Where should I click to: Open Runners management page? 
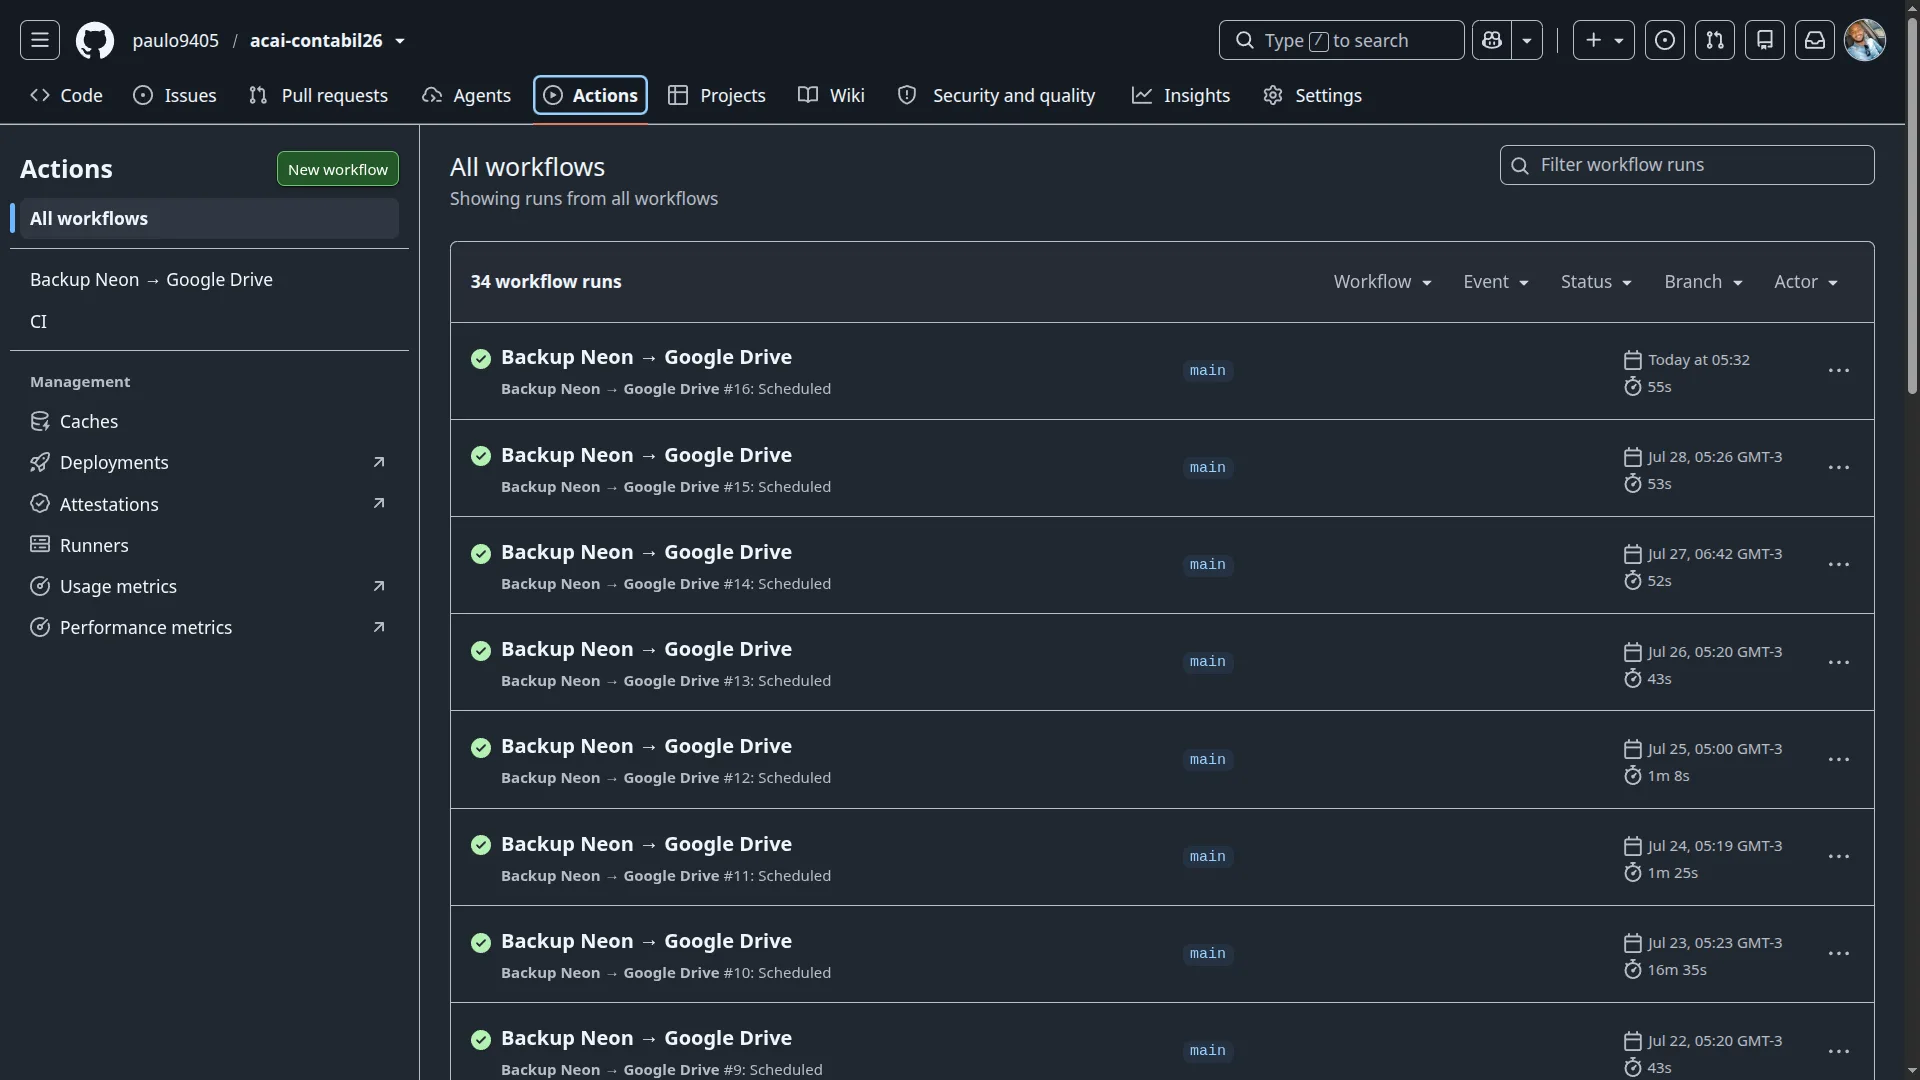(209, 545)
